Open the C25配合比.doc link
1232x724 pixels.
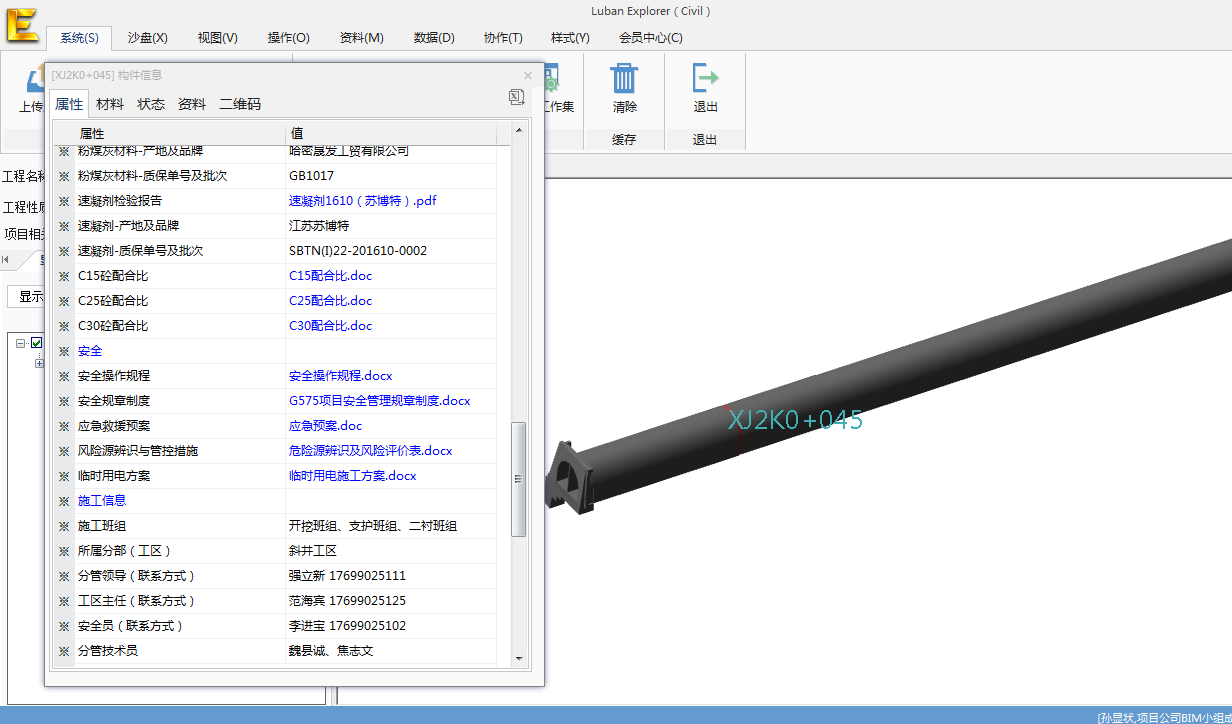tap(331, 301)
